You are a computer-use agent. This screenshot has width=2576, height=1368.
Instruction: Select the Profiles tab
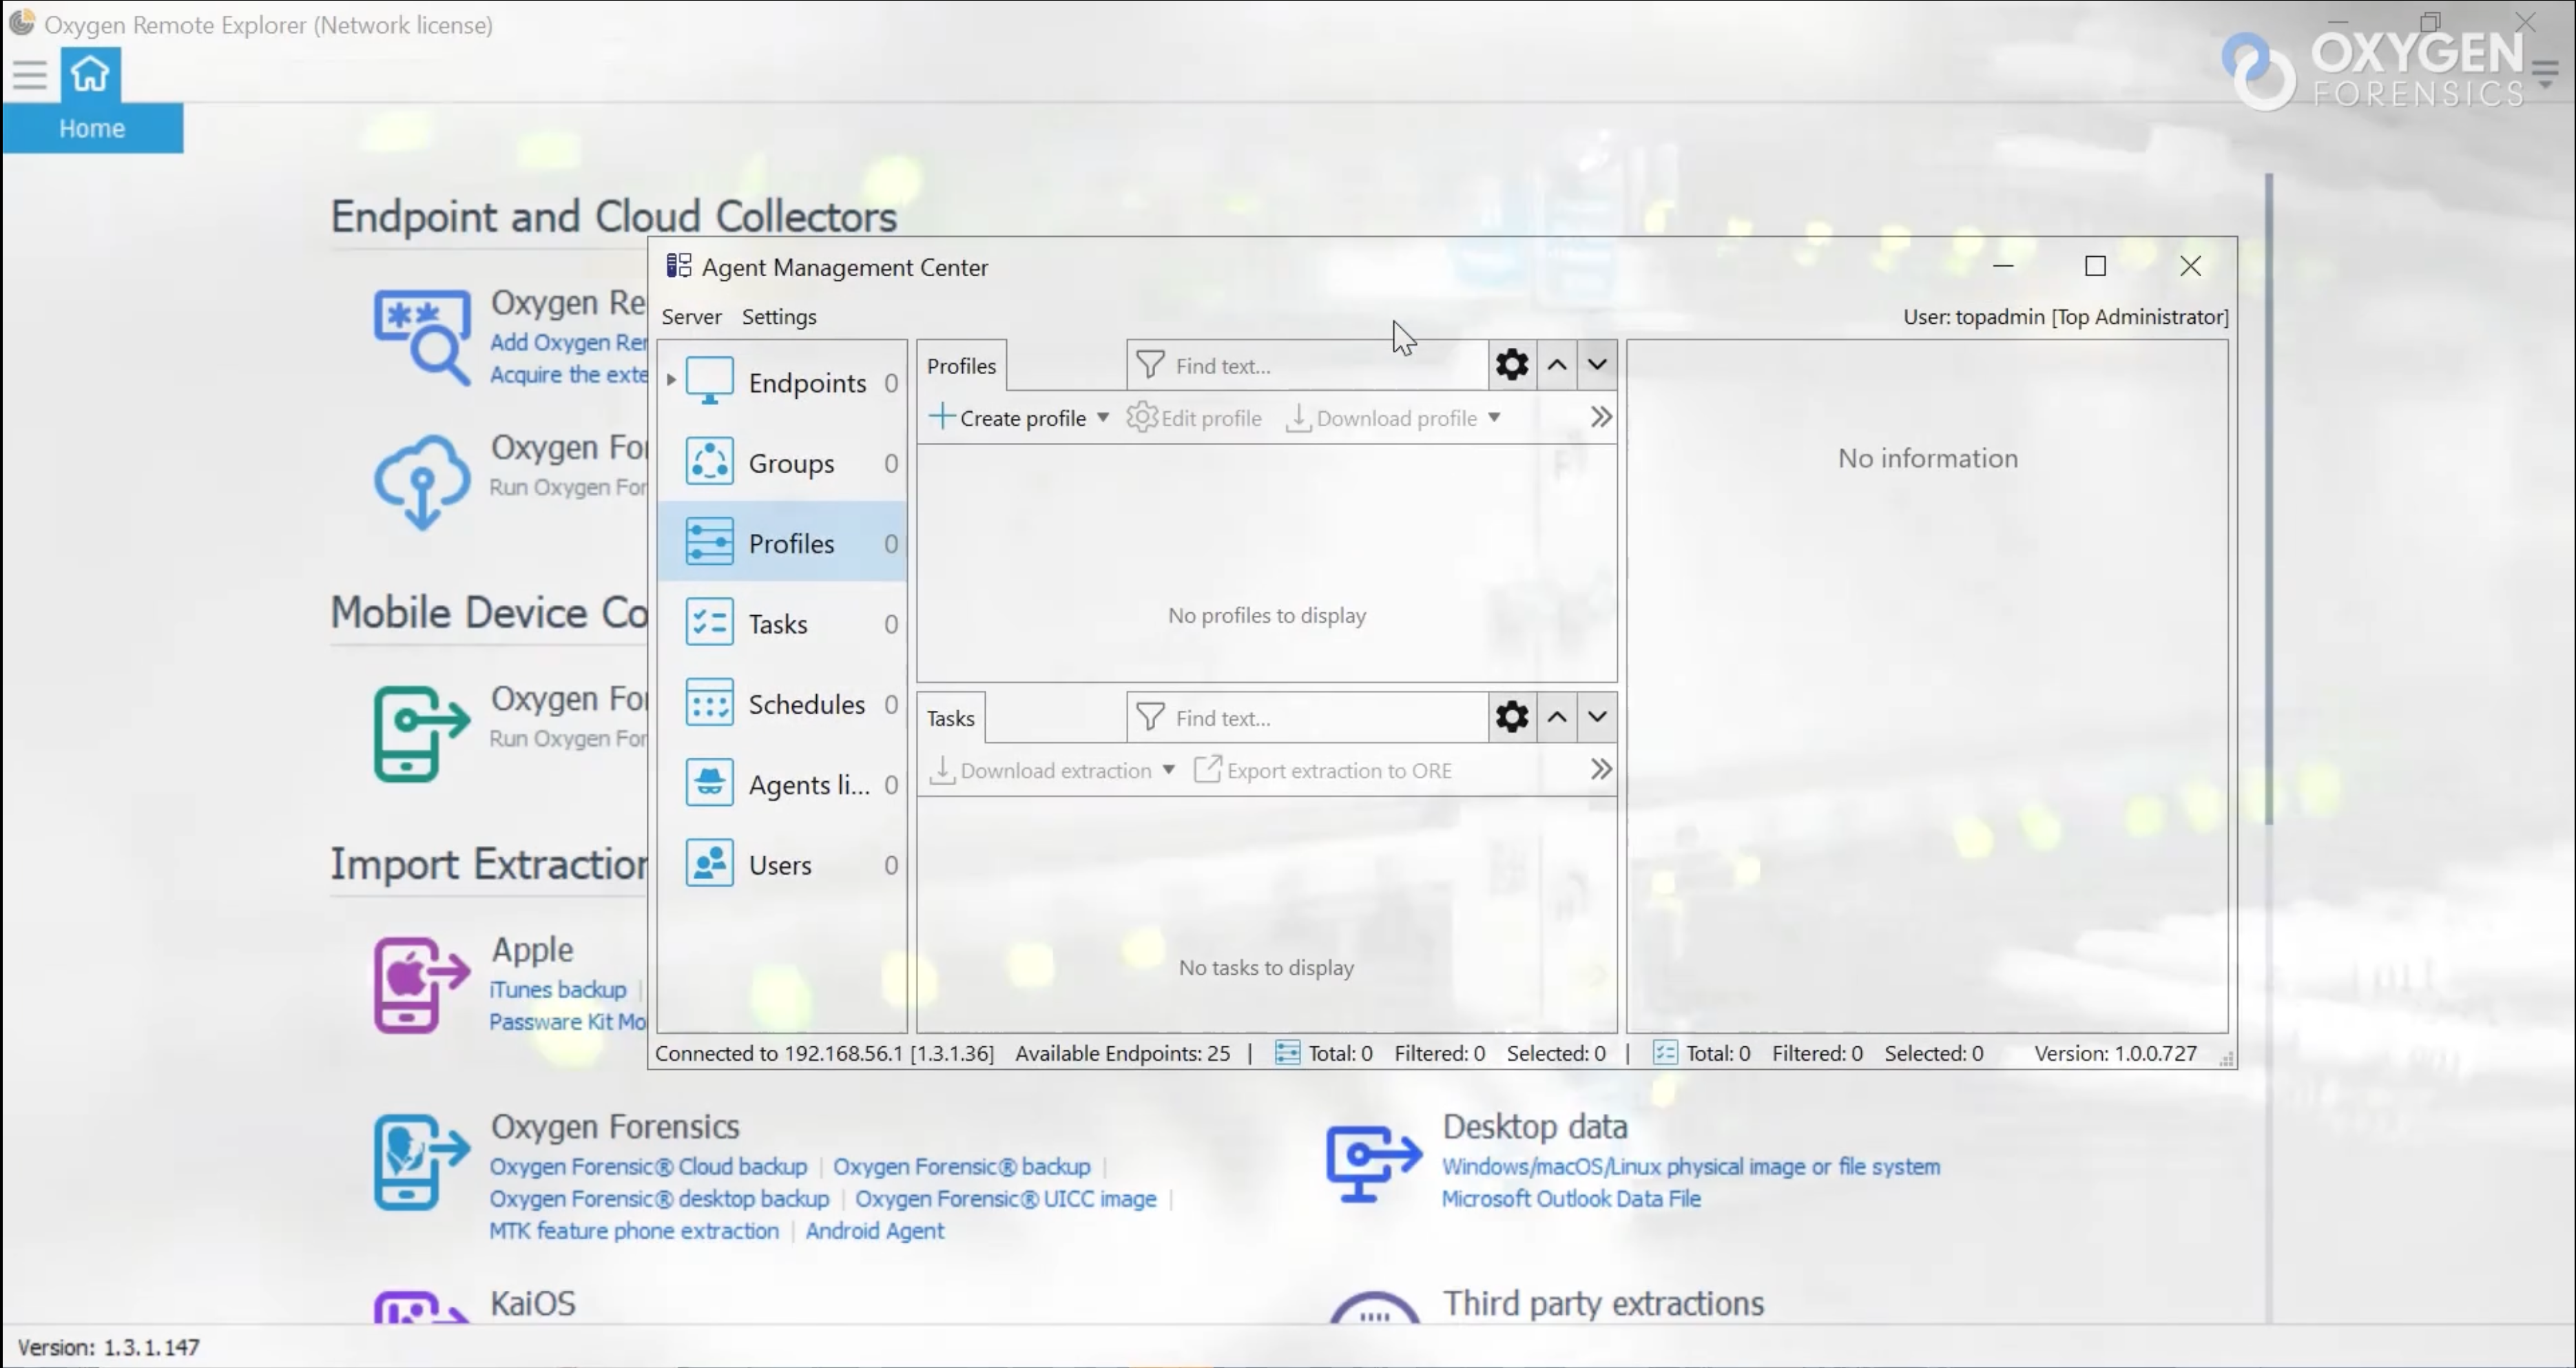961,366
